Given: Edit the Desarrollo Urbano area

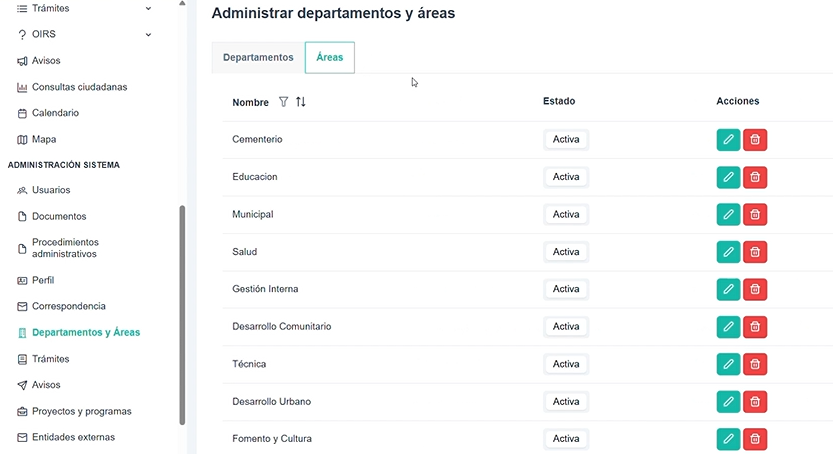Looking at the screenshot, I should (728, 402).
